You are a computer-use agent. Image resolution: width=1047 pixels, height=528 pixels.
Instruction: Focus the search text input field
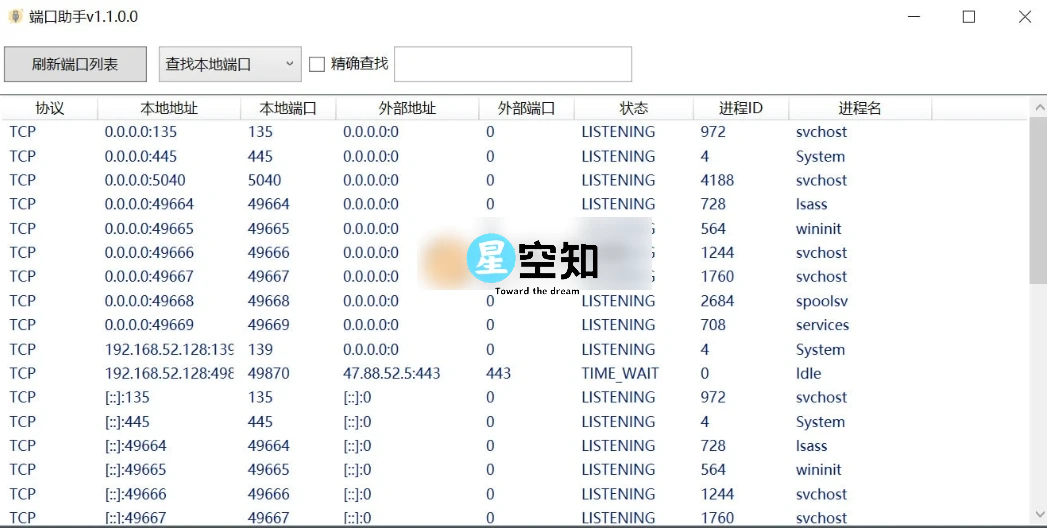(513, 64)
